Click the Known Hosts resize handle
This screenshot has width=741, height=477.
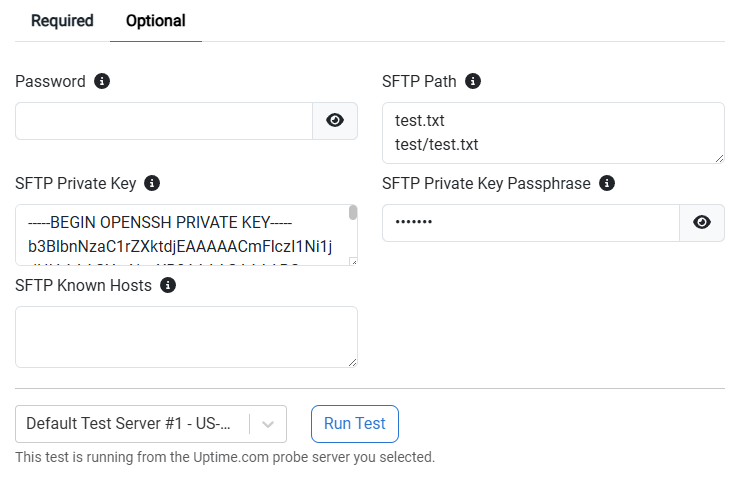[x=353, y=363]
